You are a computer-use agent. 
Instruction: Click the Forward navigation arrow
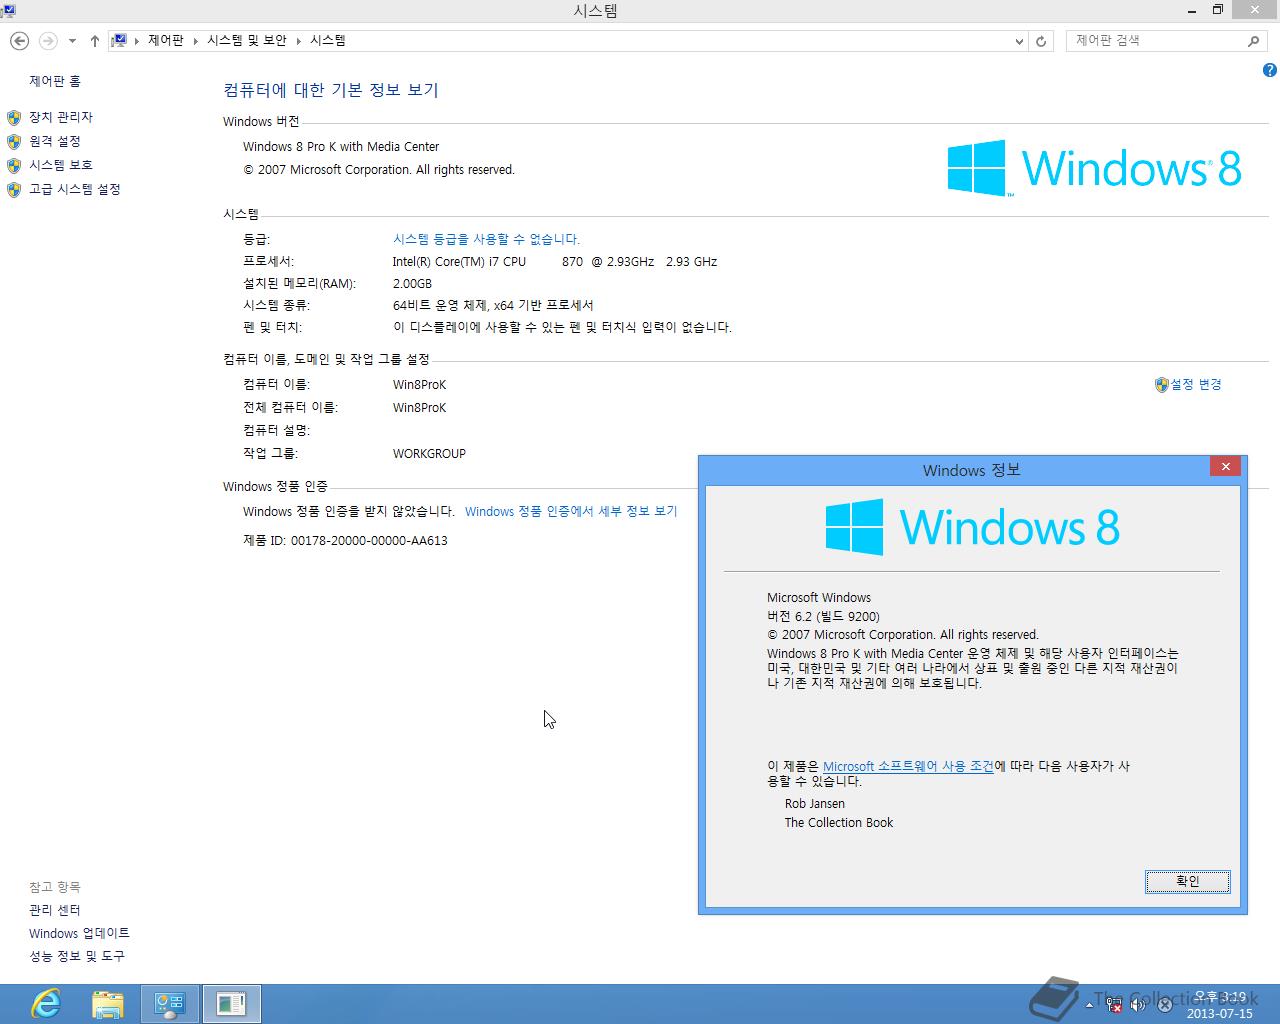click(48, 41)
